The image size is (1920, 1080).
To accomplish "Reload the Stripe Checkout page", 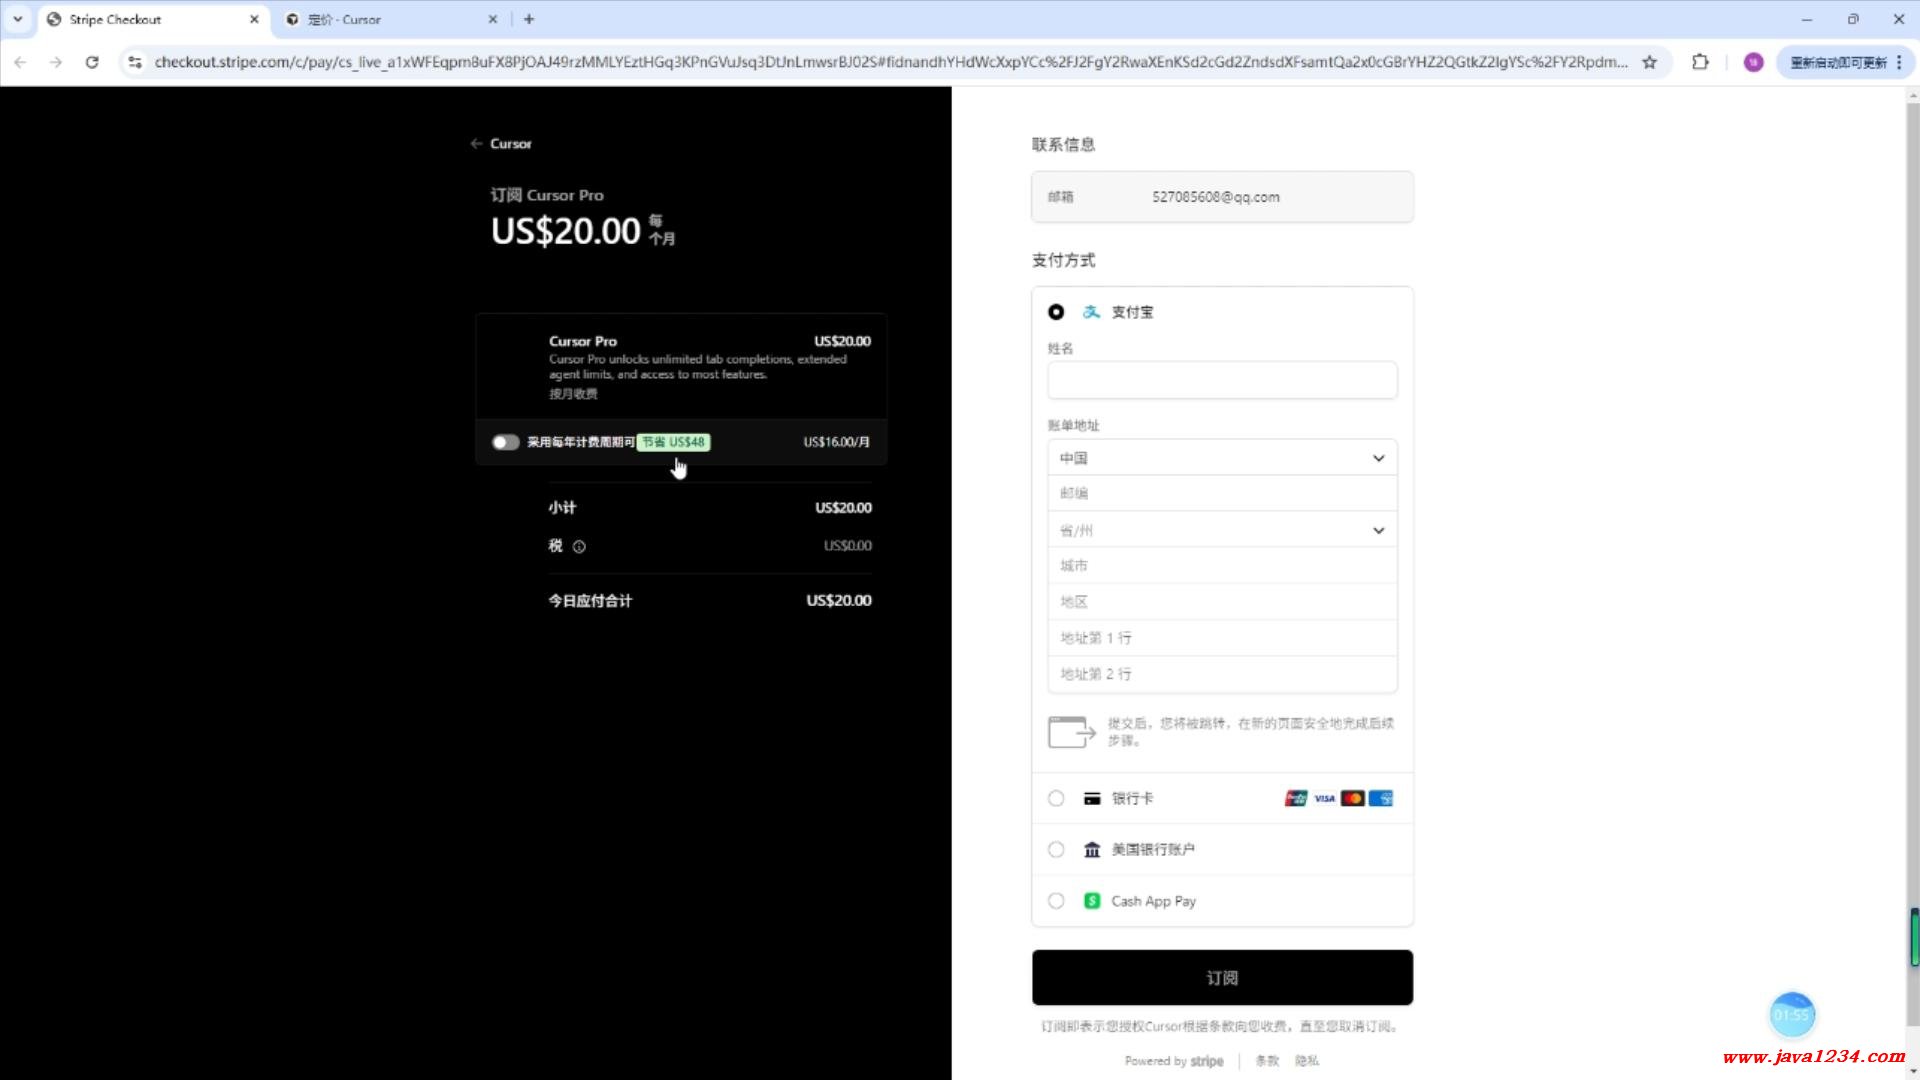I will (92, 62).
